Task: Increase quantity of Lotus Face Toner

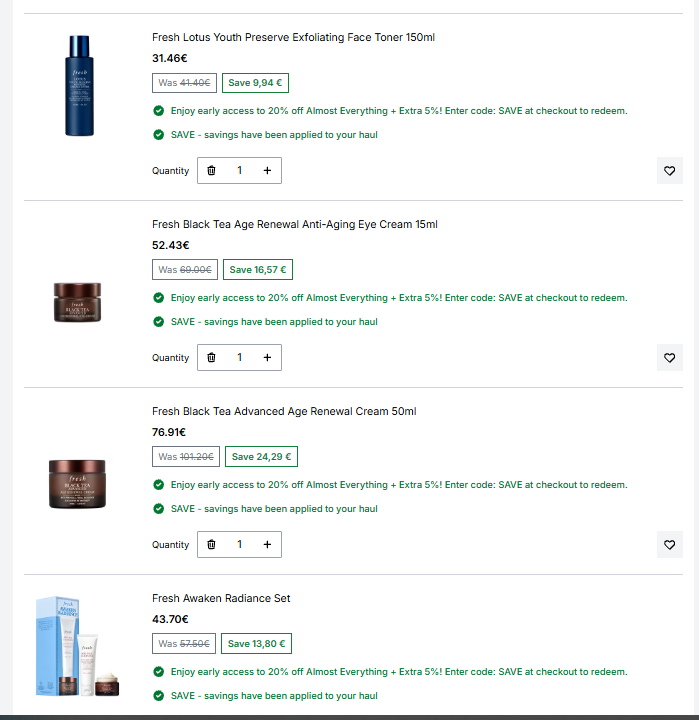Action: pyautogui.click(x=267, y=170)
